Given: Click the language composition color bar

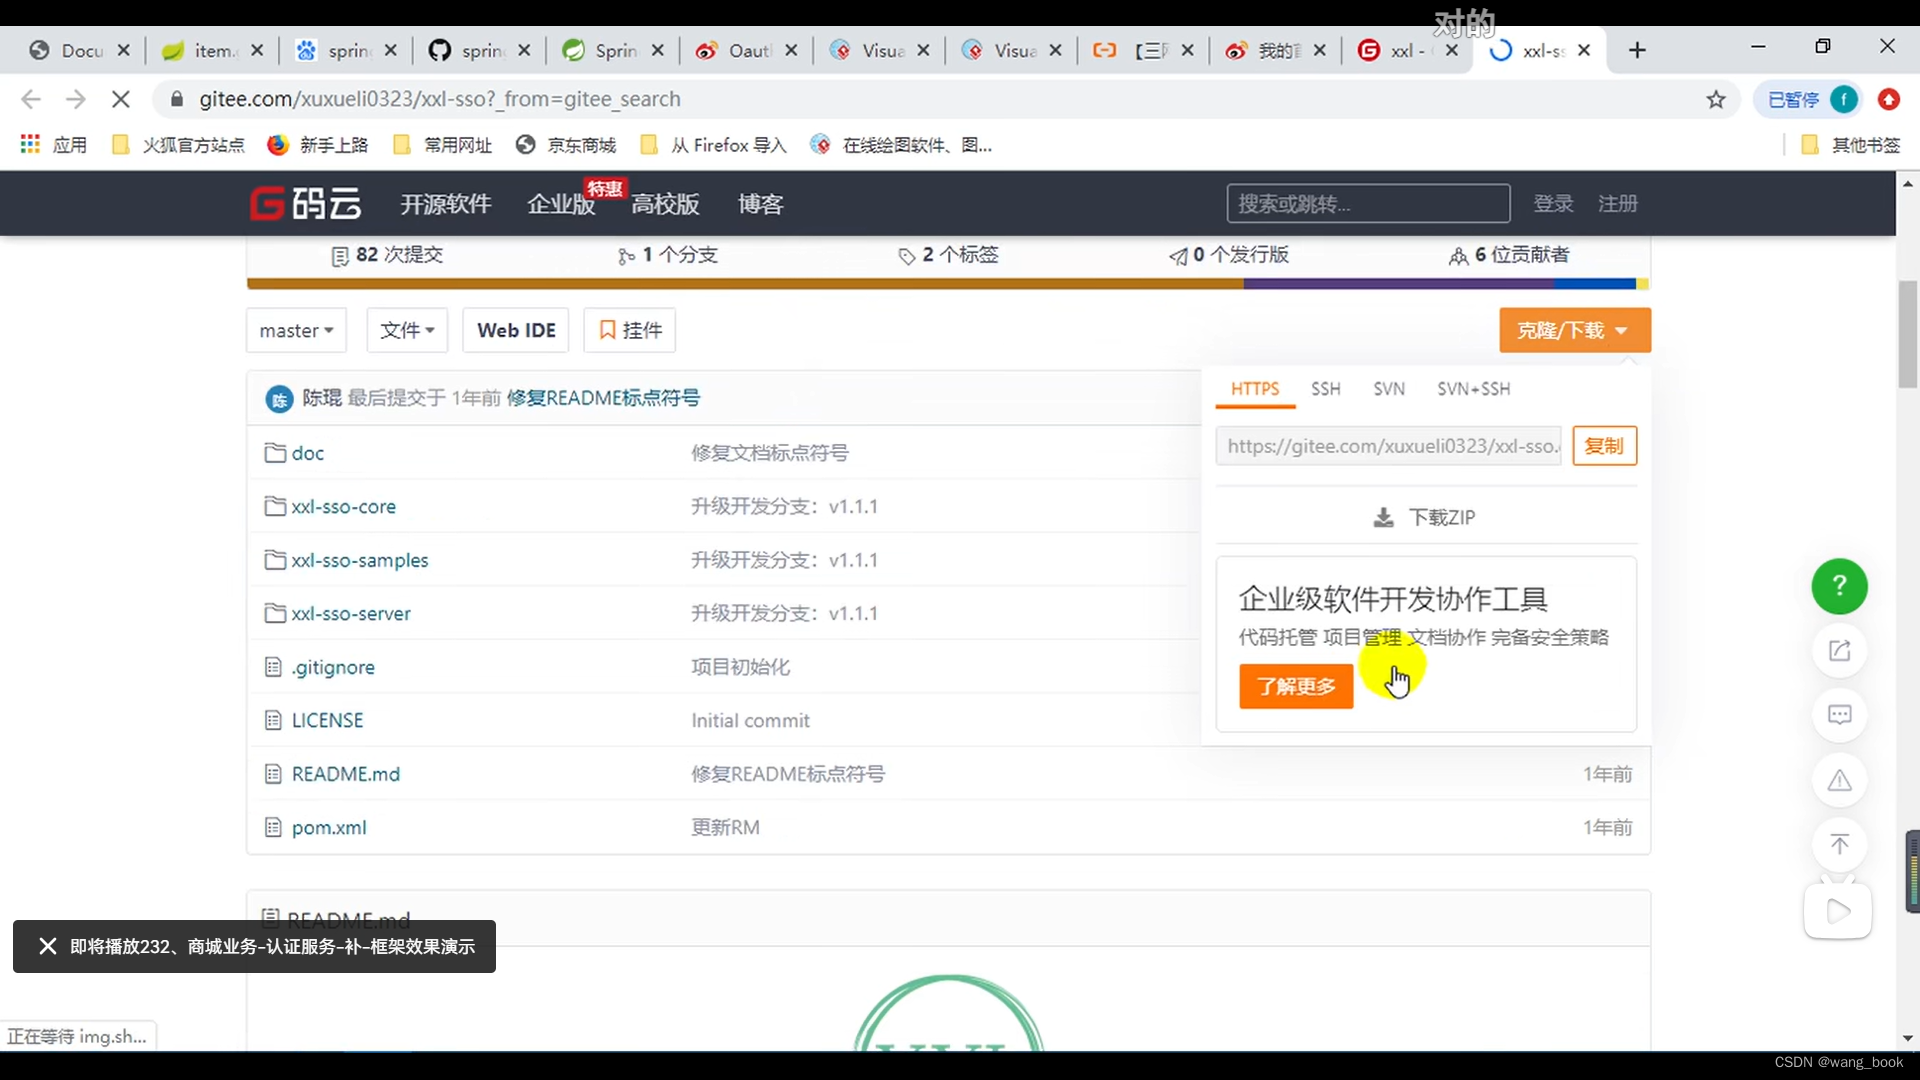Looking at the screenshot, I should click(948, 284).
